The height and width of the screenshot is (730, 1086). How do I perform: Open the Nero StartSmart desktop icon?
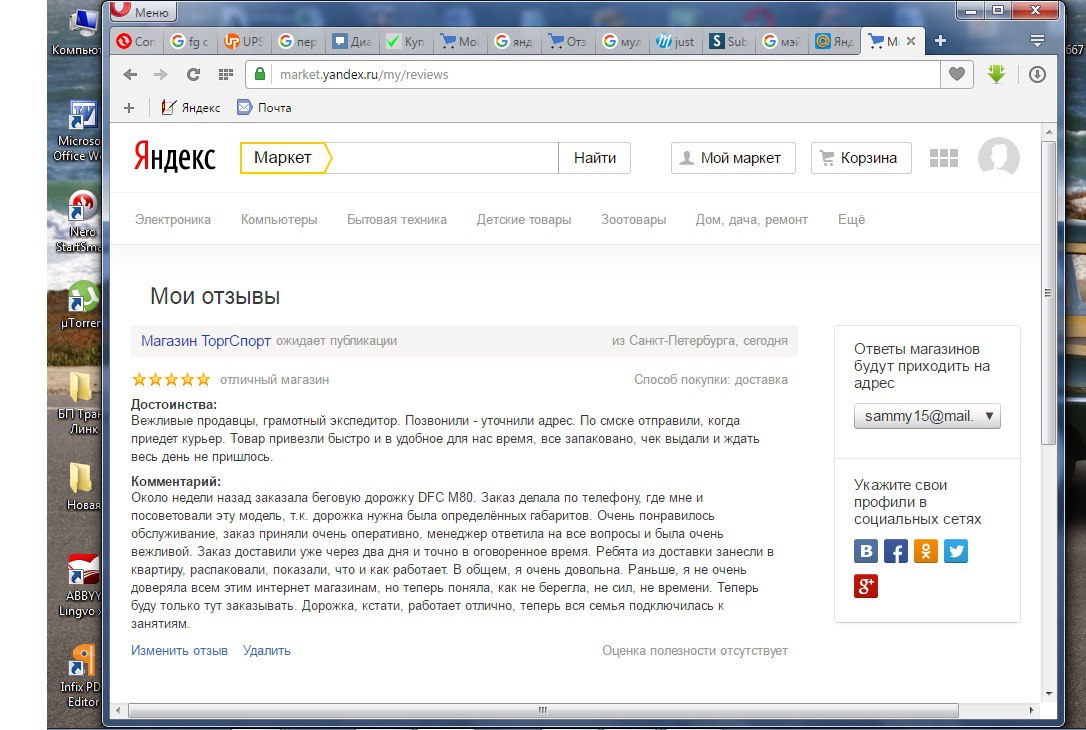tap(79, 222)
